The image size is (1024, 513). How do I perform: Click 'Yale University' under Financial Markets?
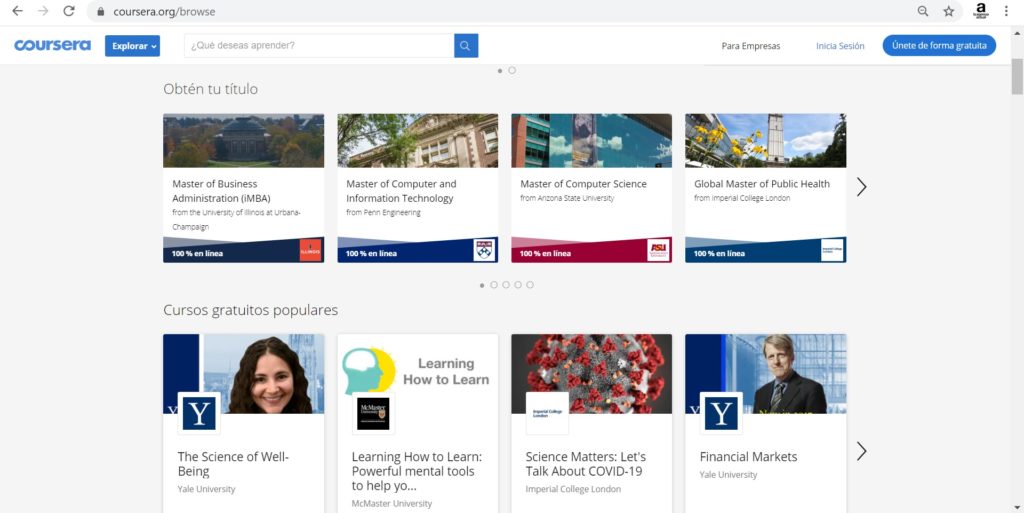click(x=728, y=475)
